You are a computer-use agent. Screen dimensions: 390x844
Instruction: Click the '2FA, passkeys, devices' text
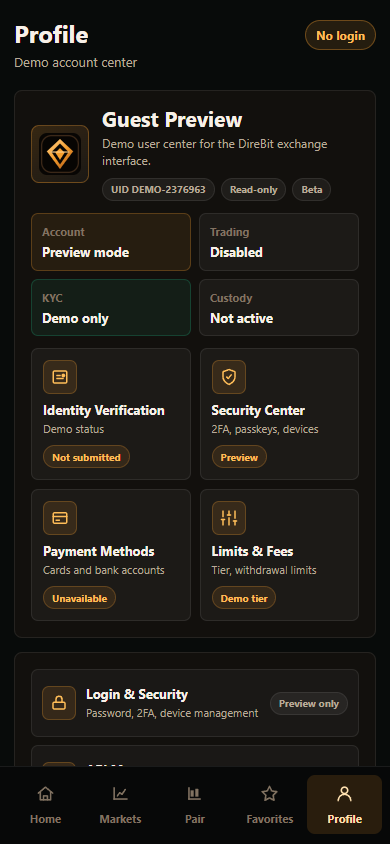click(x=265, y=430)
